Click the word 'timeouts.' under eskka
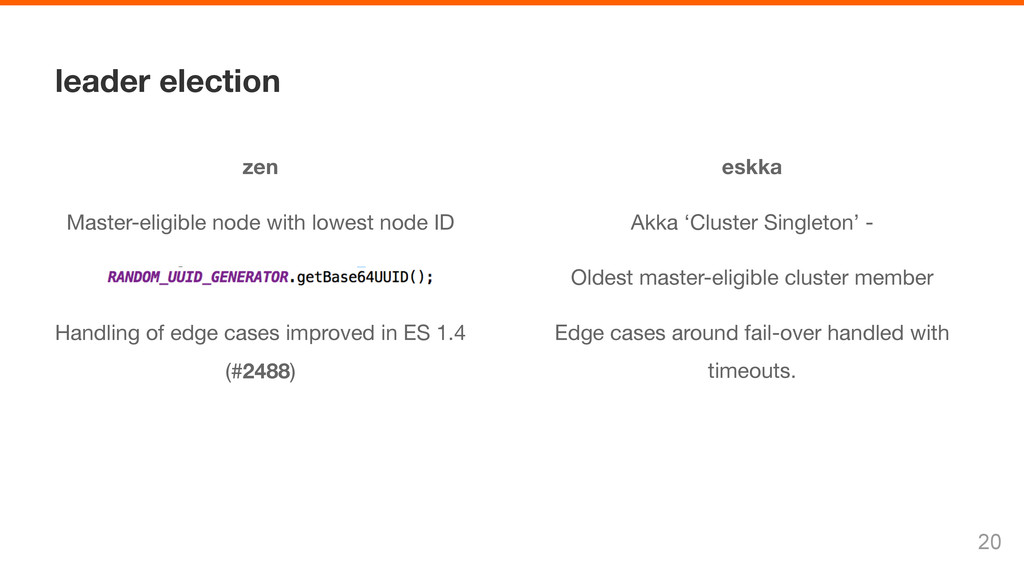 tap(752, 371)
